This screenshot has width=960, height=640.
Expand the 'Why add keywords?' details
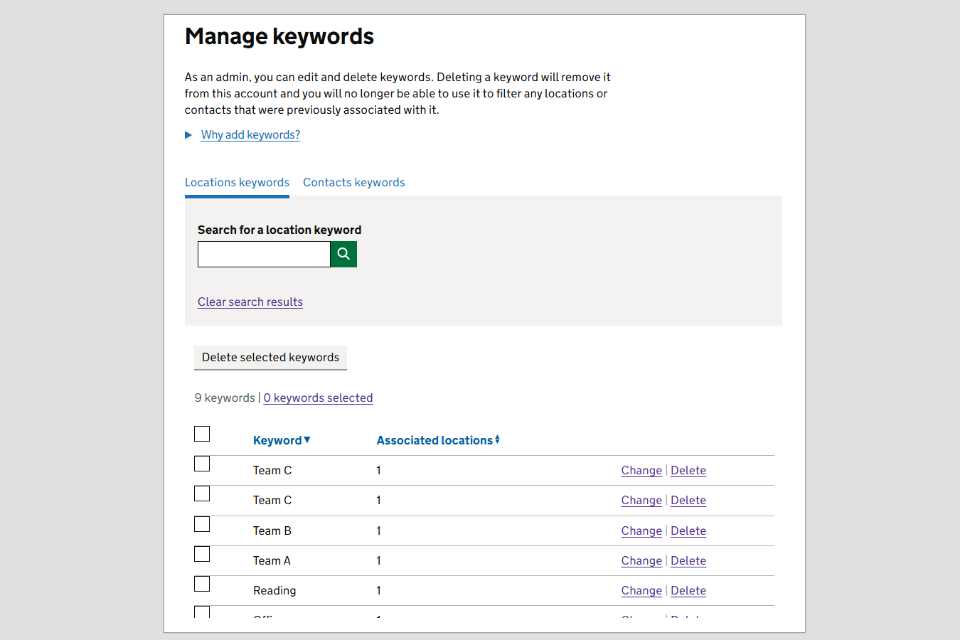coord(250,135)
